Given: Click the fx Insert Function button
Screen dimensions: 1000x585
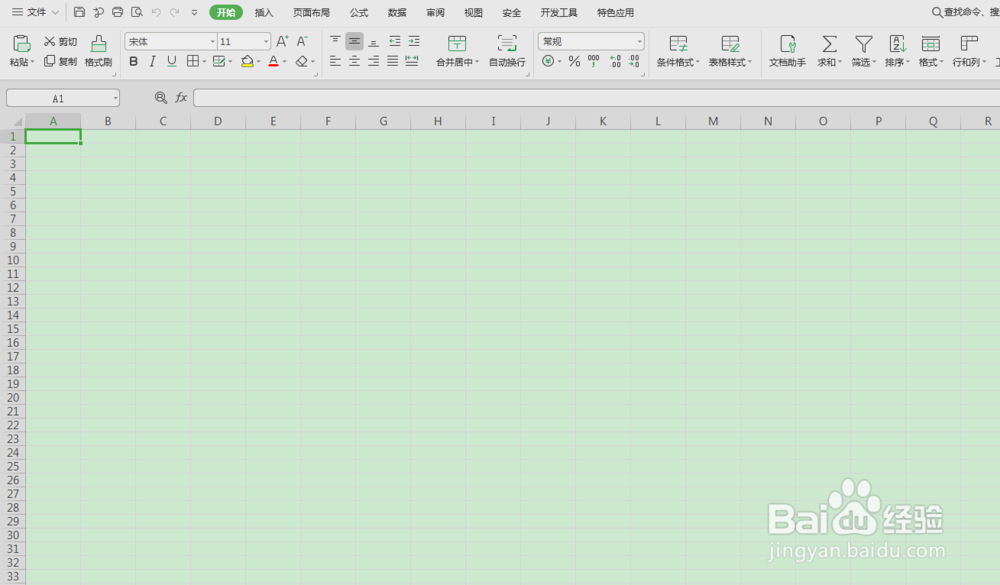Looking at the screenshot, I should pyautogui.click(x=181, y=98).
